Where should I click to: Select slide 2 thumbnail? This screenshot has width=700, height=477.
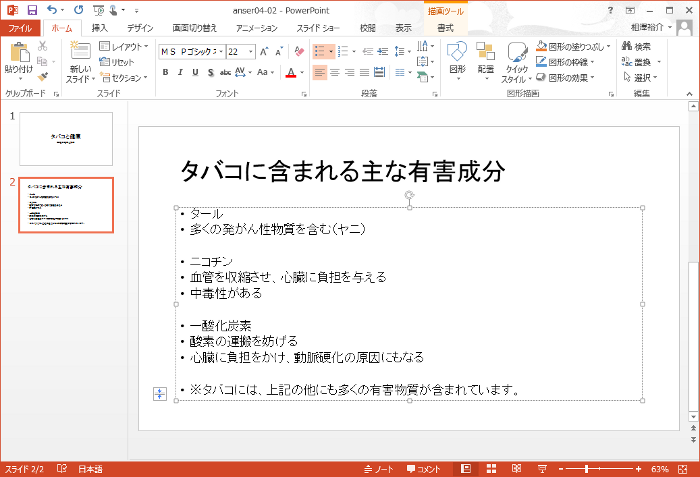click(66, 205)
